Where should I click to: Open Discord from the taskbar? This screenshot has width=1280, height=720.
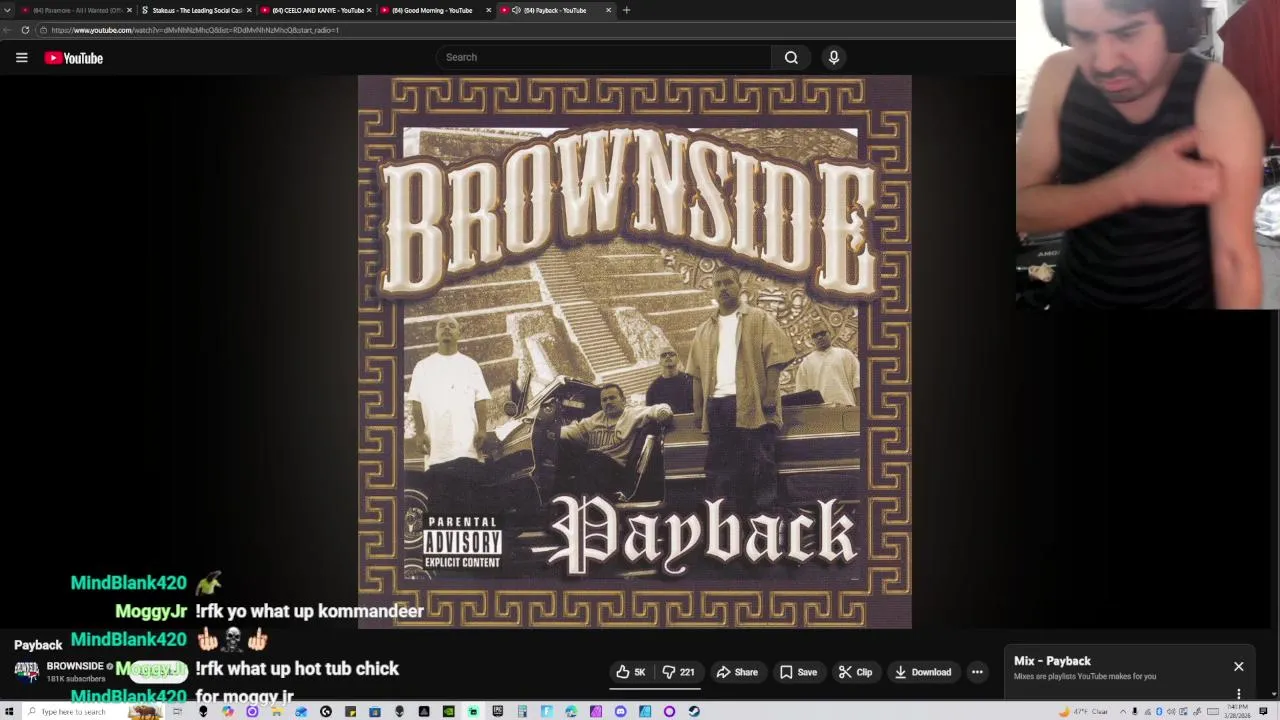tap(620, 711)
